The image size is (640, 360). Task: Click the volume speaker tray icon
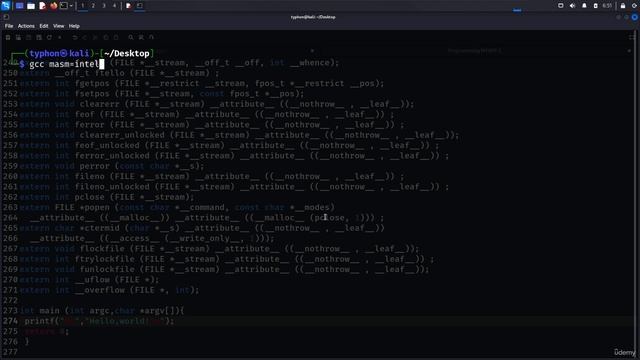pos(572,6)
